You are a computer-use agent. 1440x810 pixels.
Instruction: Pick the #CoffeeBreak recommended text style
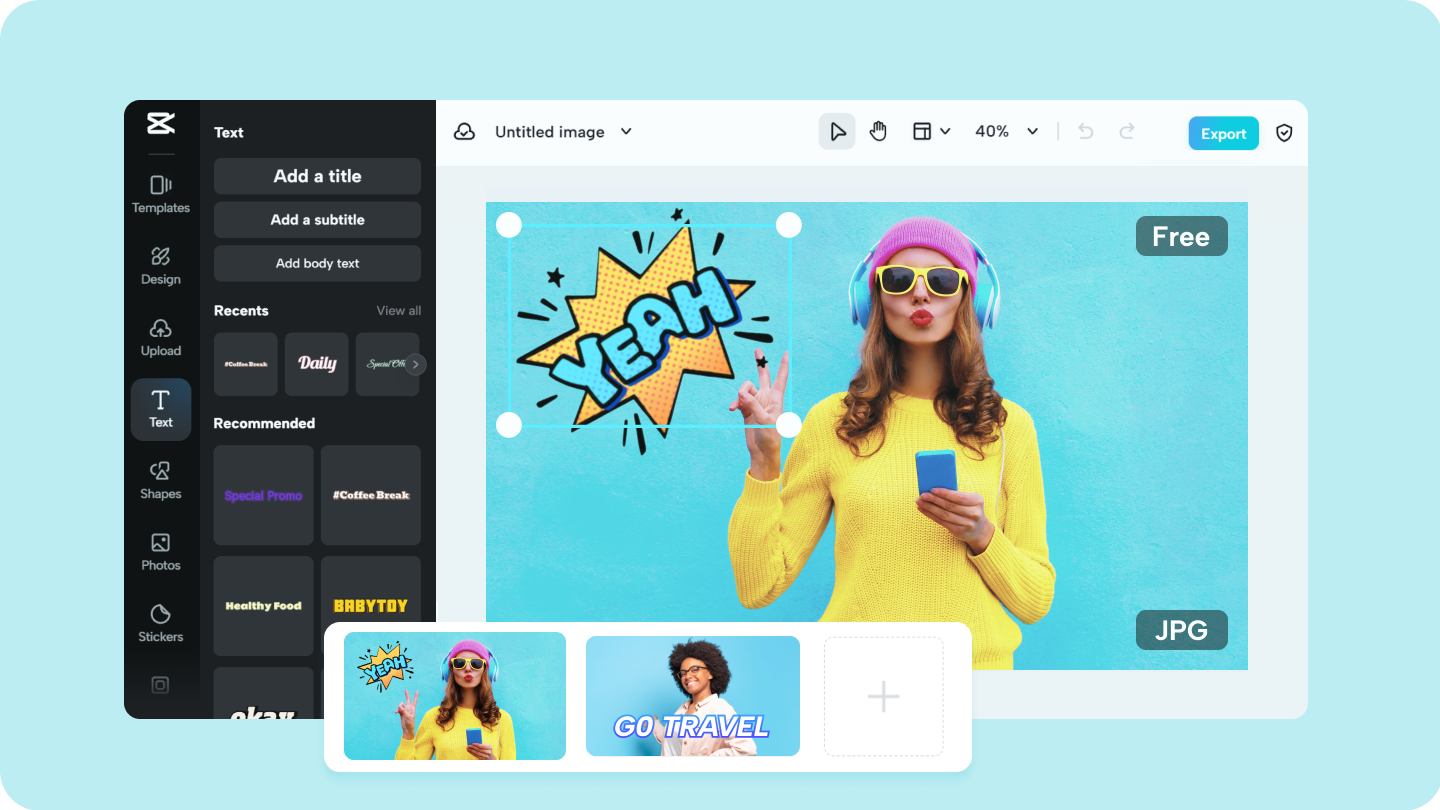tap(371, 495)
